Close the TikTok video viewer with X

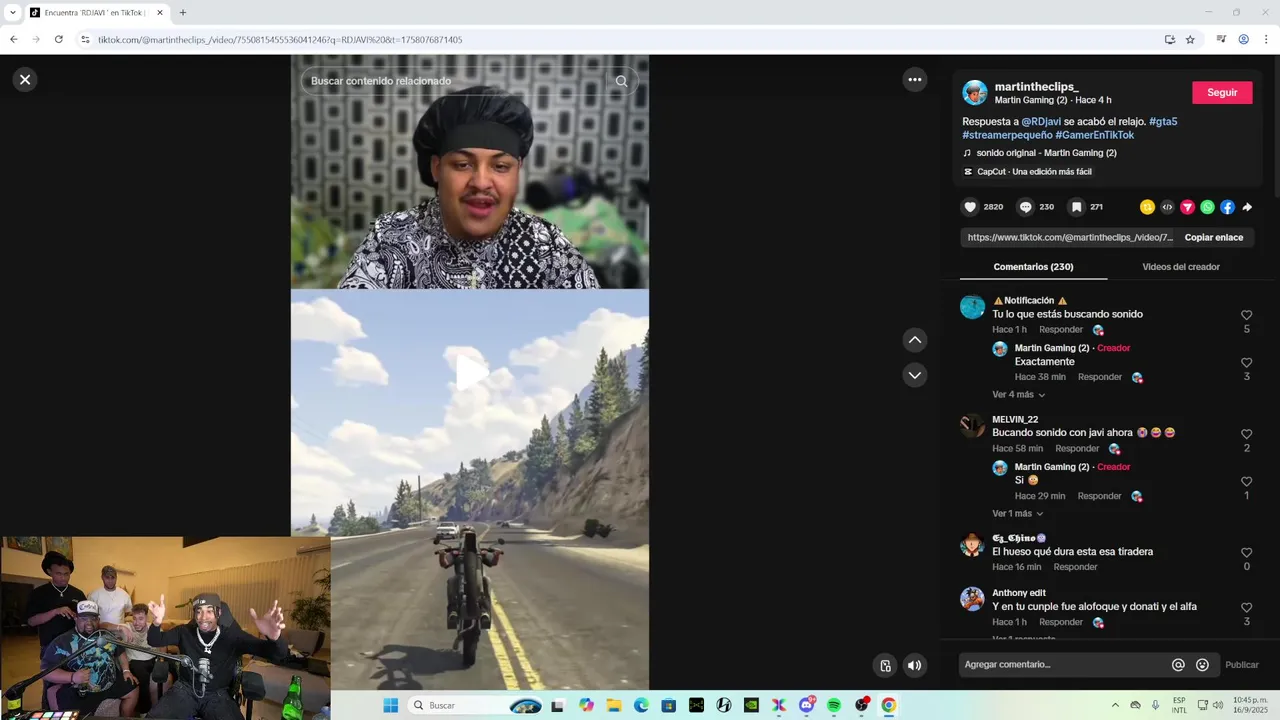pos(25,80)
